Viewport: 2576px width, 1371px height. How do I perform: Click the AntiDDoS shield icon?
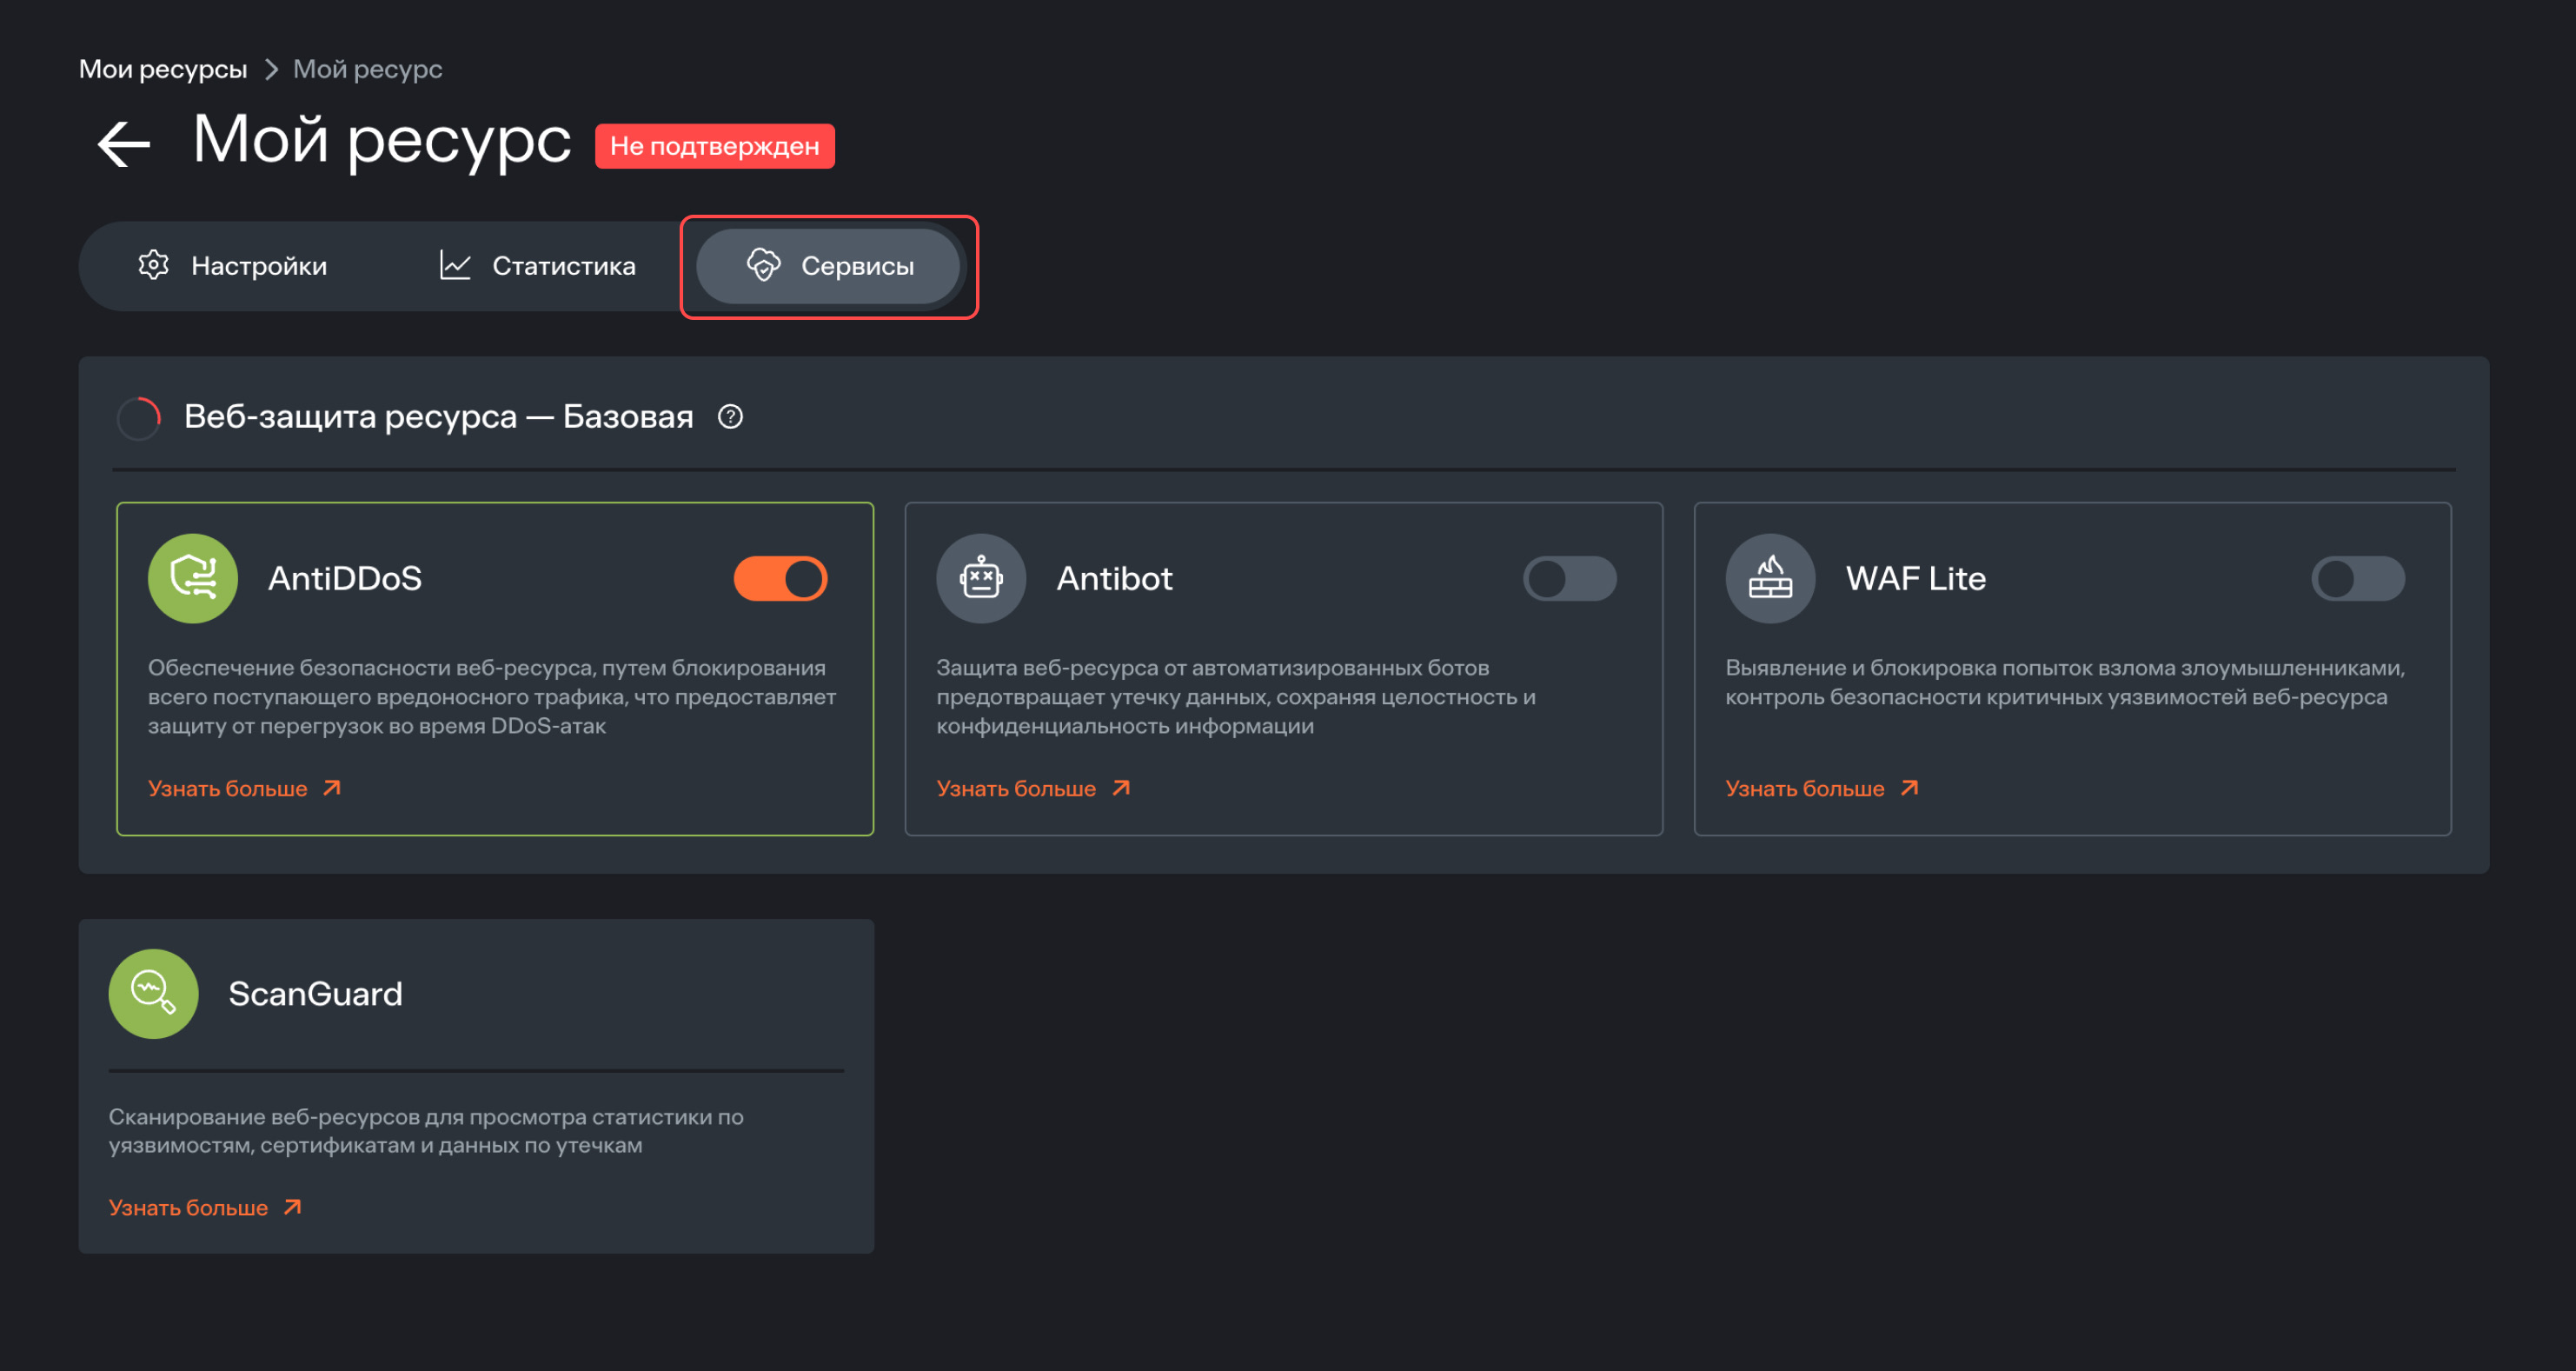point(193,578)
